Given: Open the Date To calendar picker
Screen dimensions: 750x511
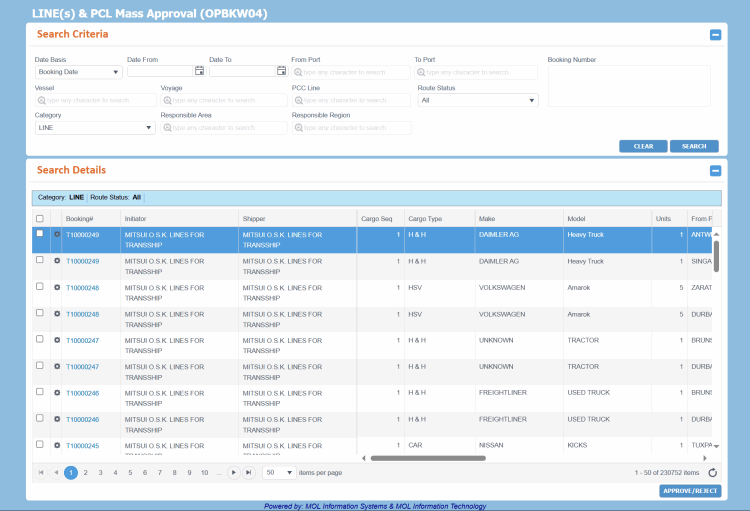Looking at the screenshot, I should [x=281, y=71].
